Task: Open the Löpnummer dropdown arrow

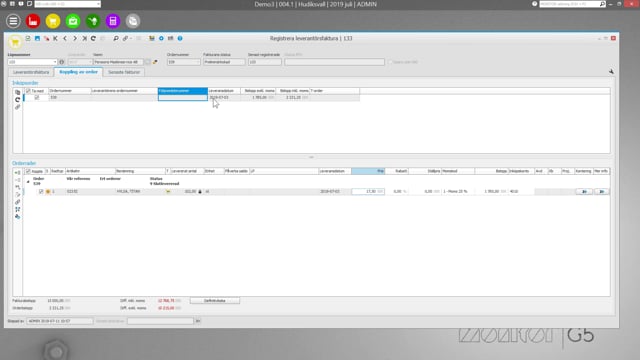Action: click(x=55, y=62)
